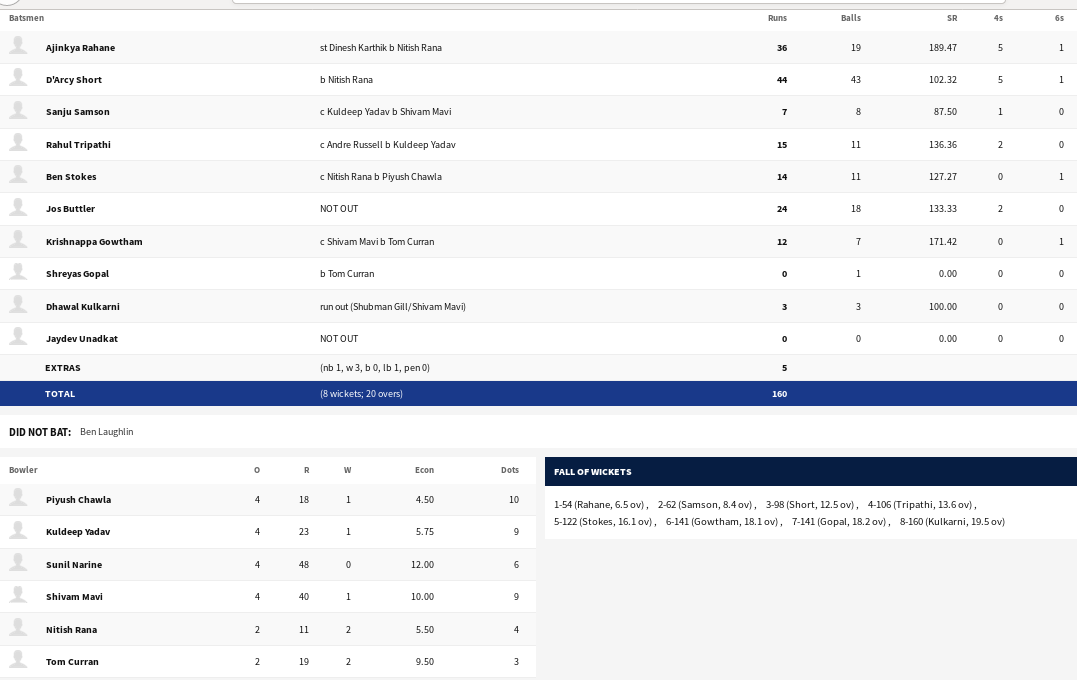Click Rahane's strike rate 189.47
Viewport: 1077px width, 680px height.
point(942,47)
